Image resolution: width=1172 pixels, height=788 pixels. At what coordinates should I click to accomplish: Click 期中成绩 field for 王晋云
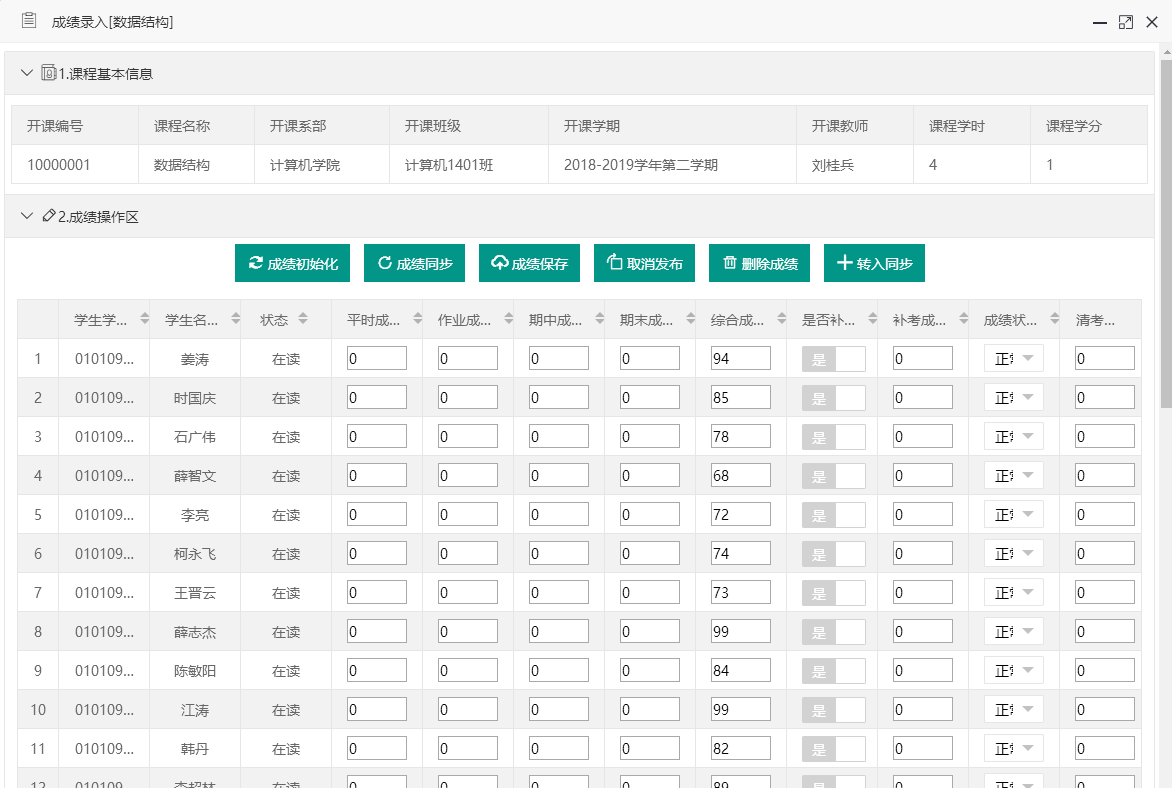point(558,593)
